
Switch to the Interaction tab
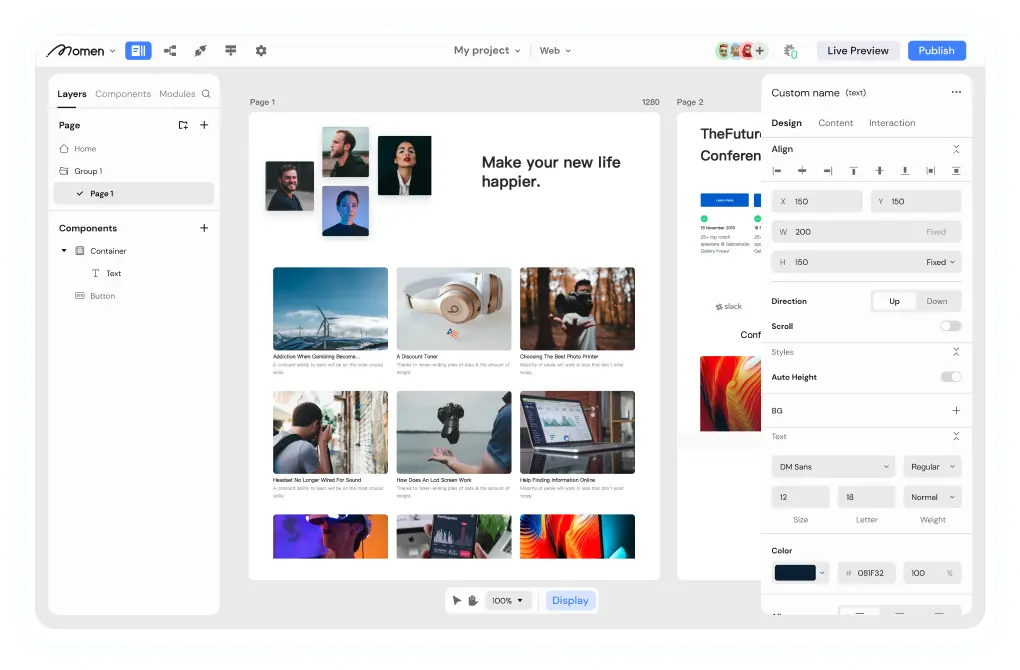pos(892,123)
